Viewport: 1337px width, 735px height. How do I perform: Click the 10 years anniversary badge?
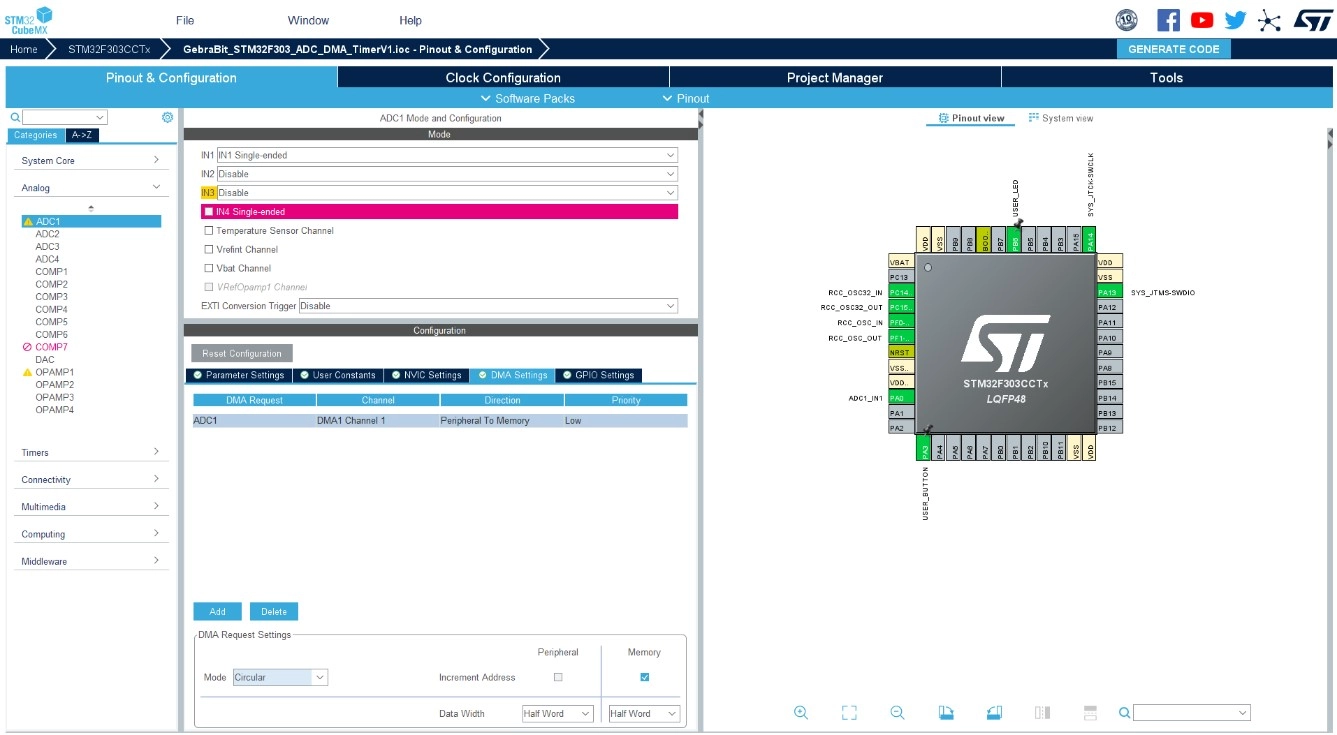(x=1127, y=20)
